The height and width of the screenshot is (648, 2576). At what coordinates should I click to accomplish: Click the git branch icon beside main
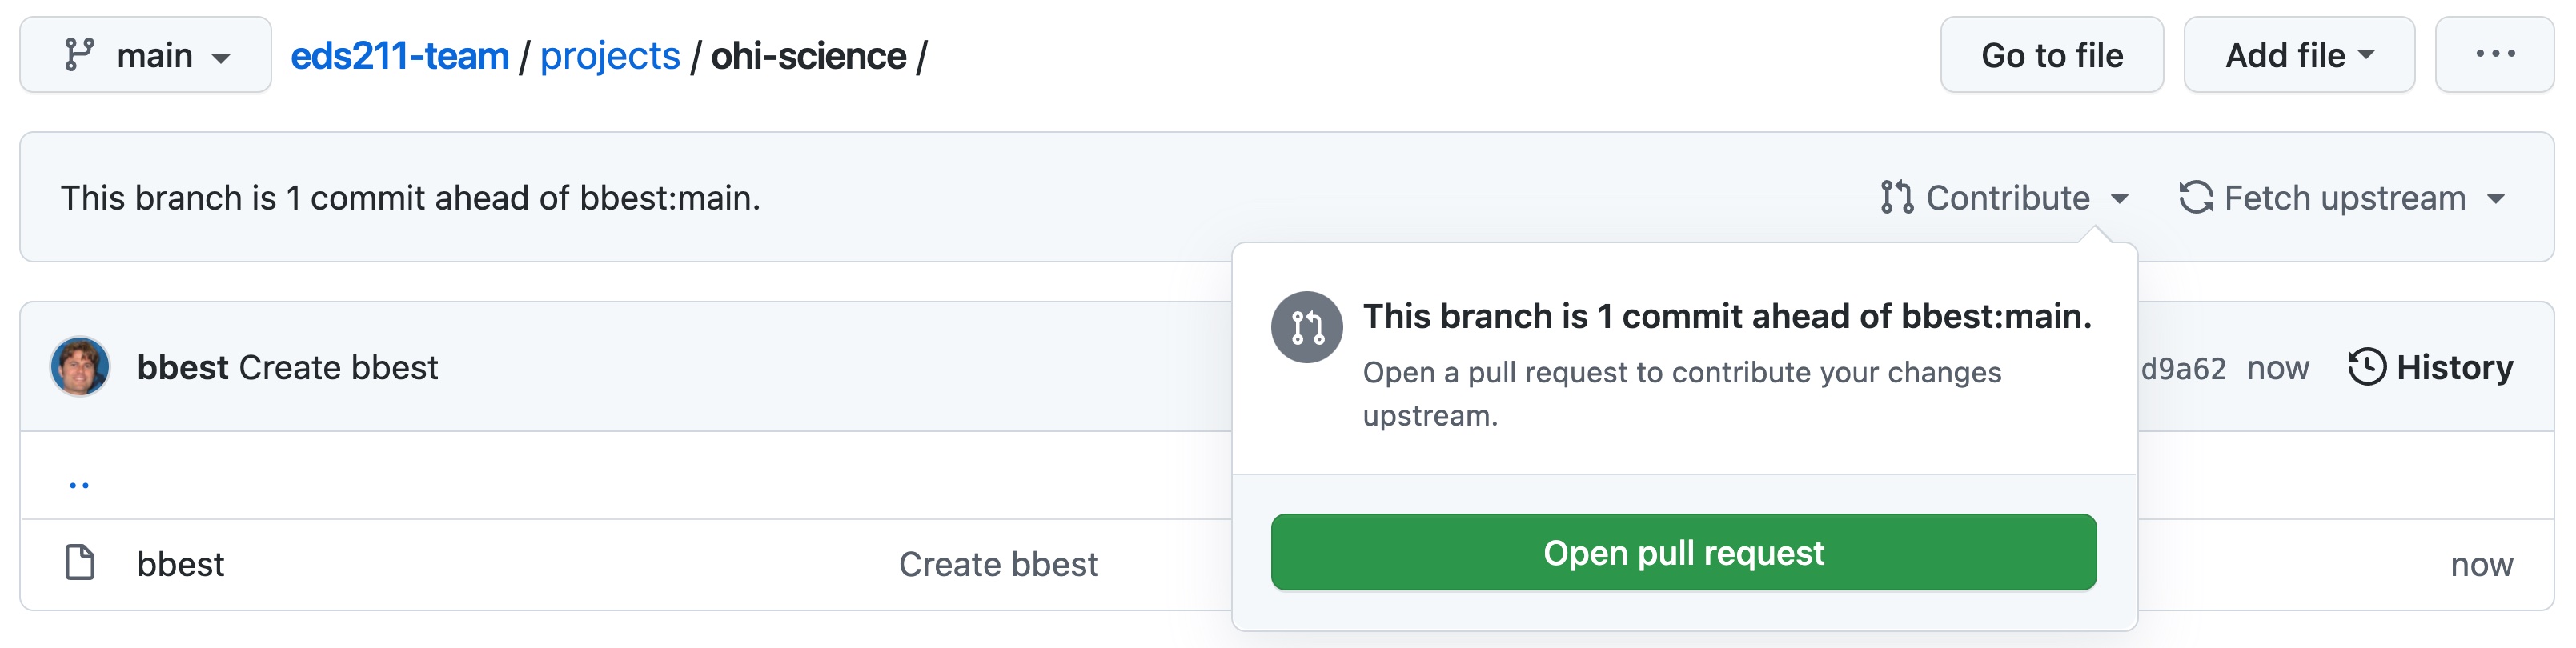[79, 54]
